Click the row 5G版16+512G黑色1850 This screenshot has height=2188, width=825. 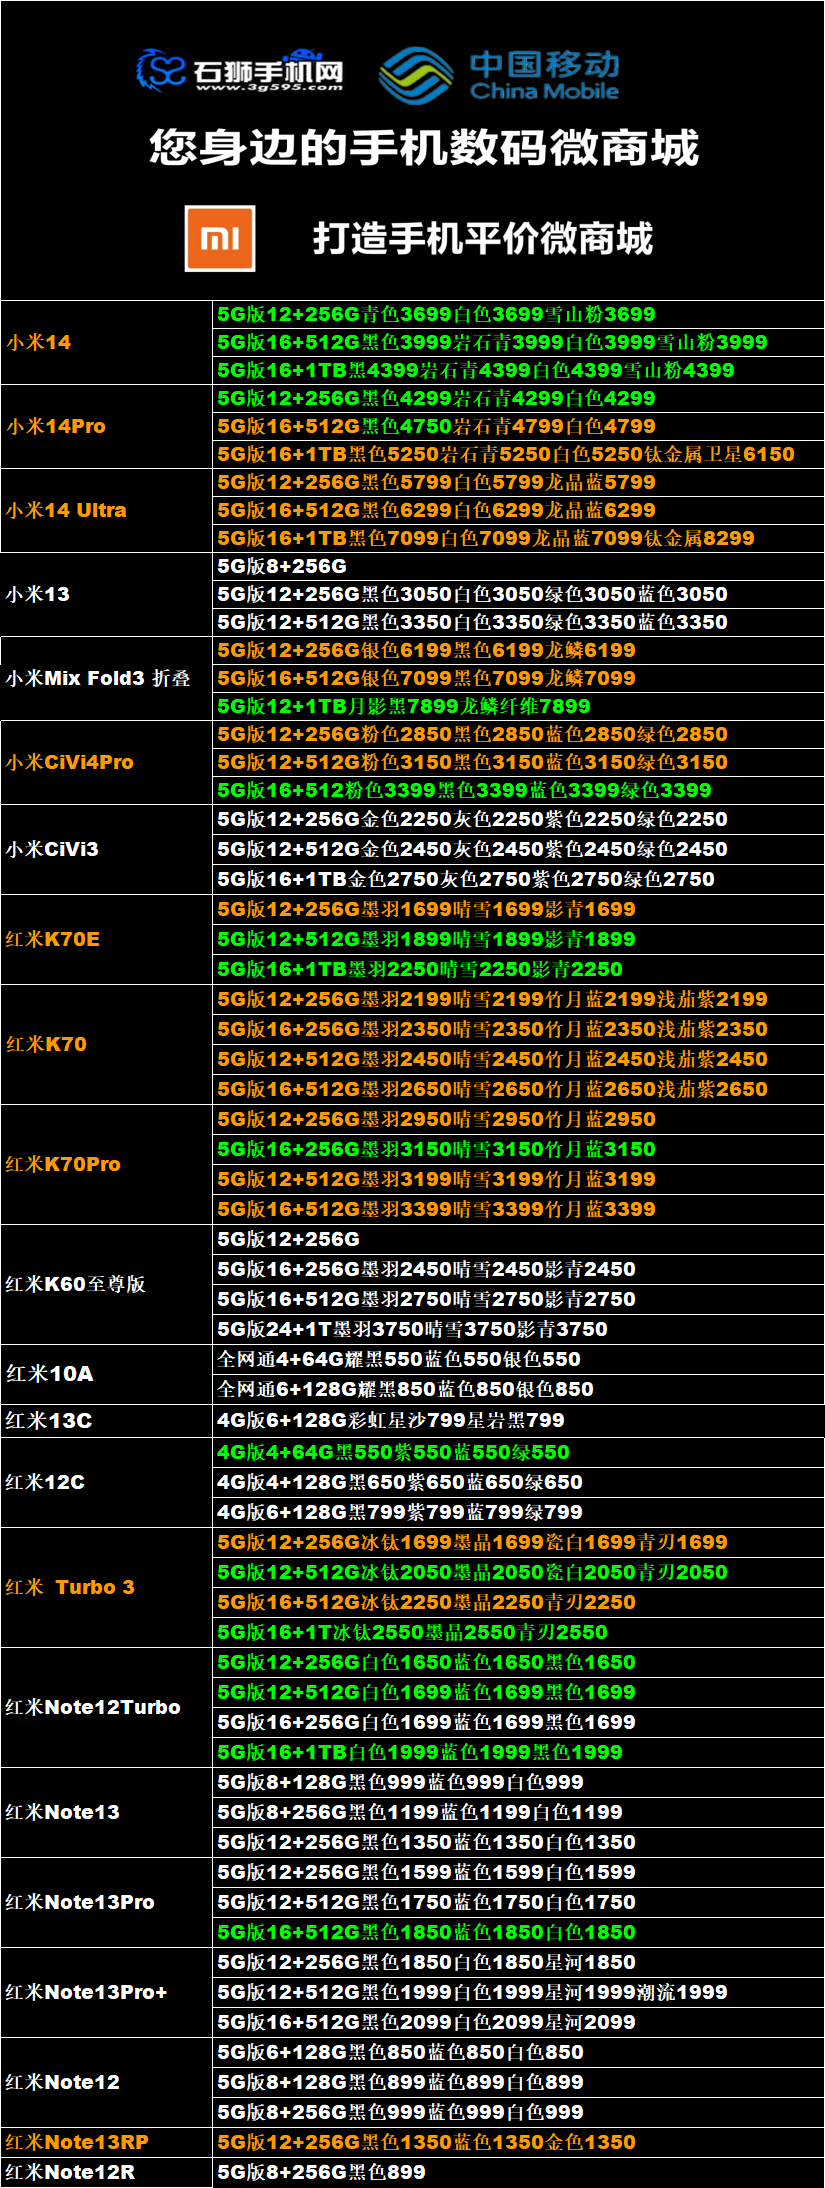point(519,1932)
